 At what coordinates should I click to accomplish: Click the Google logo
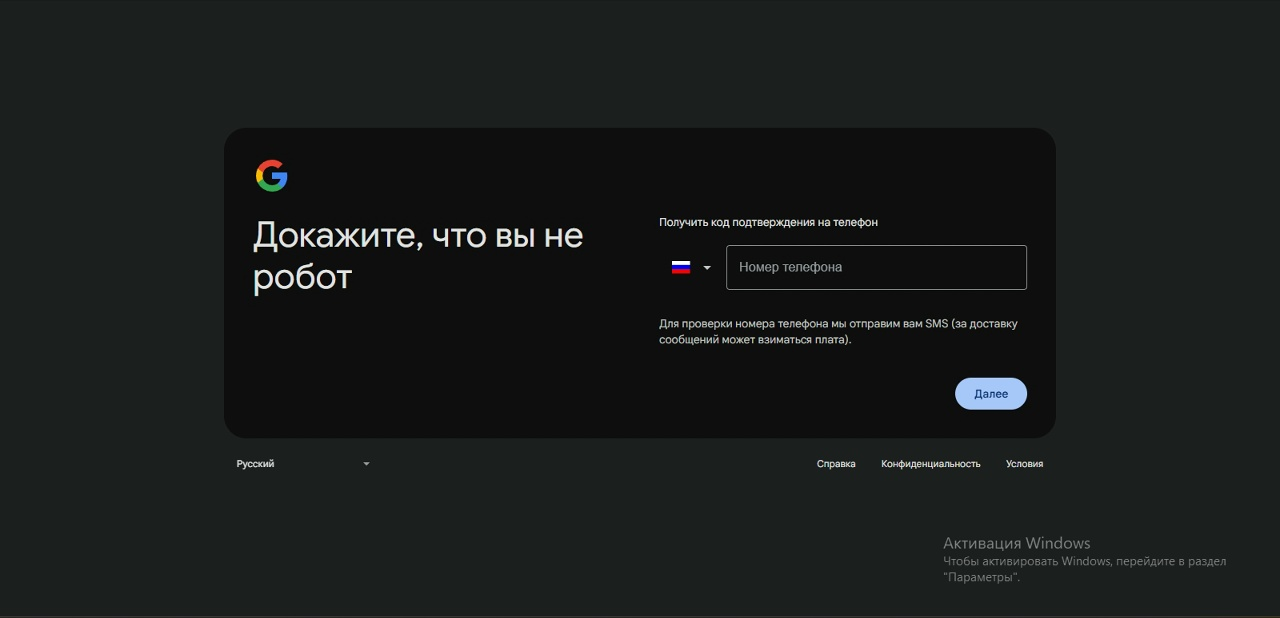coord(272,176)
